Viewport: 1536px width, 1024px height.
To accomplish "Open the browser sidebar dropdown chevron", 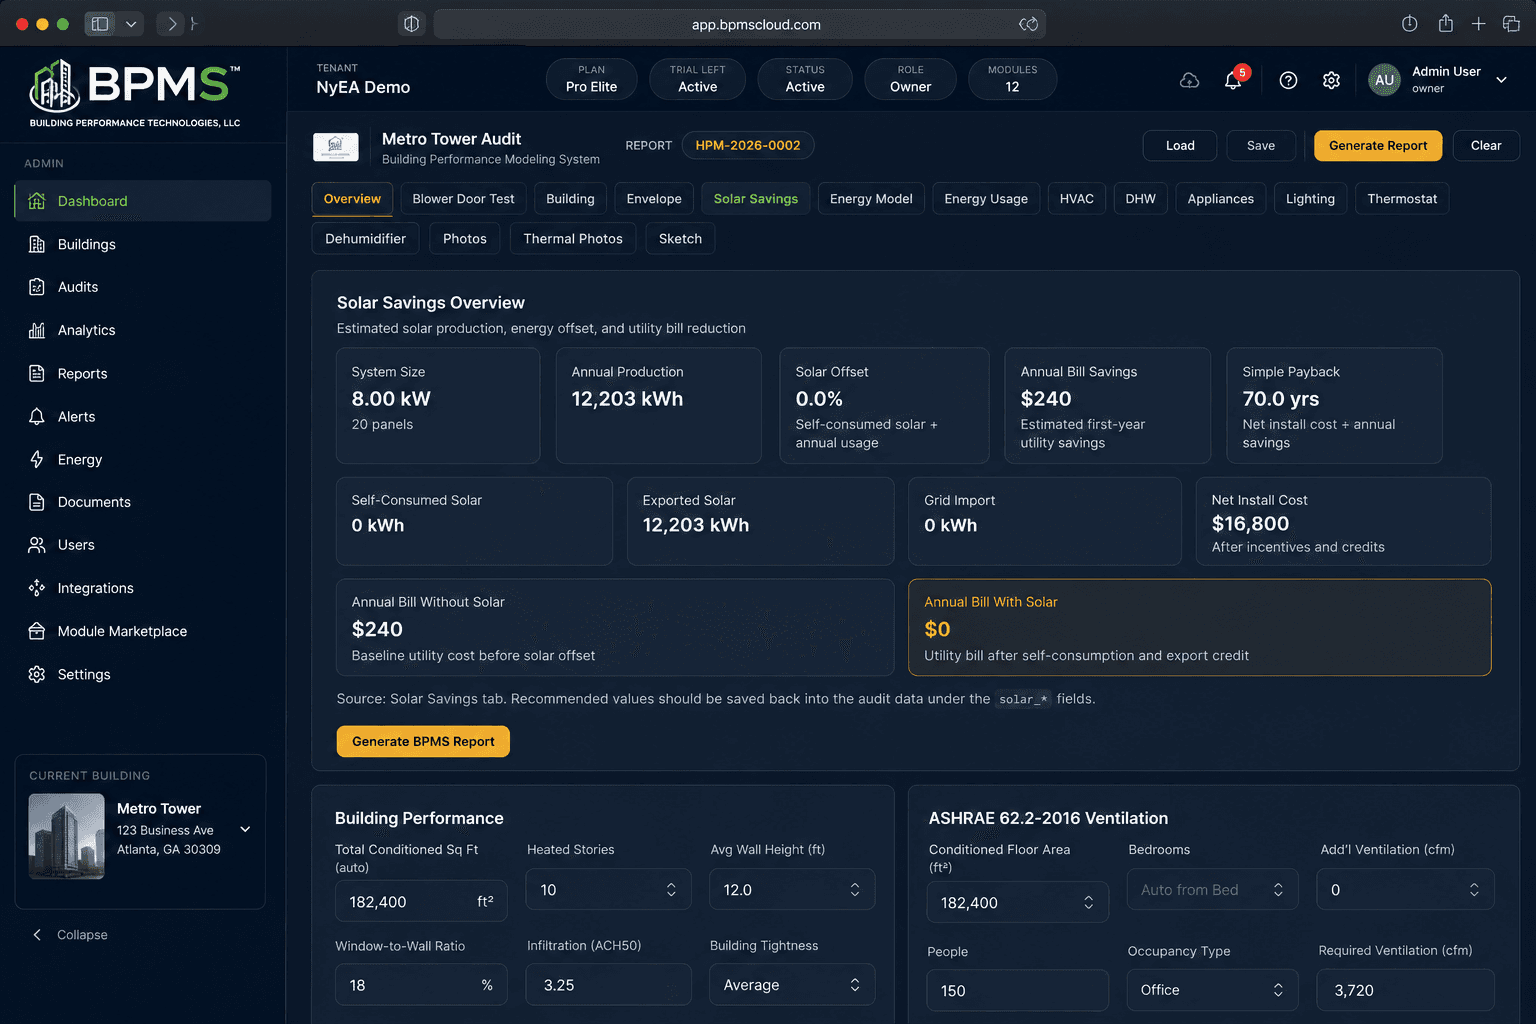I will (x=131, y=24).
